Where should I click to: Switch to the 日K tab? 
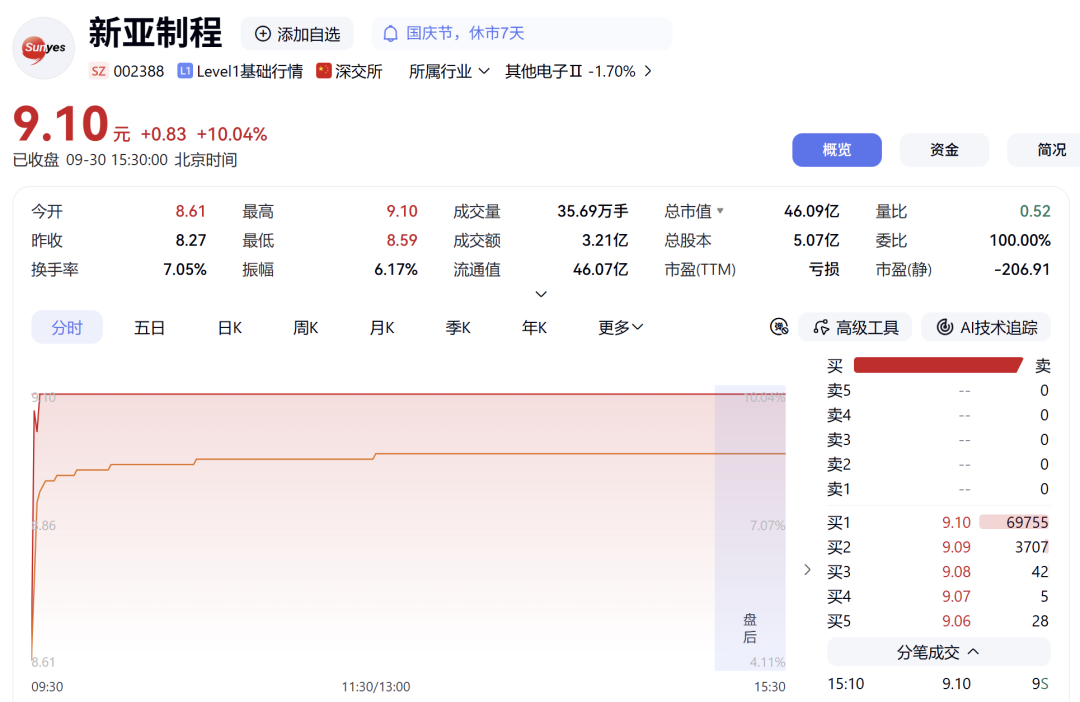pyautogui.click(x=230, y=327)
